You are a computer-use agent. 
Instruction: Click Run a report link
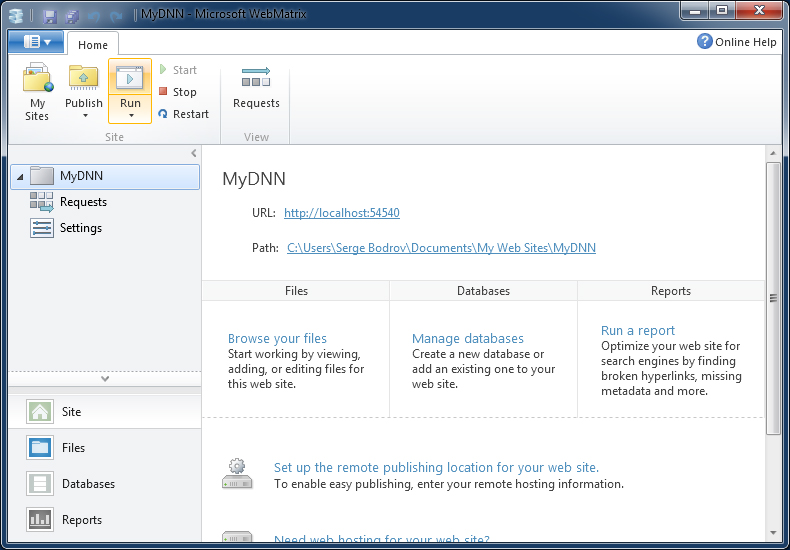[638, 330]
